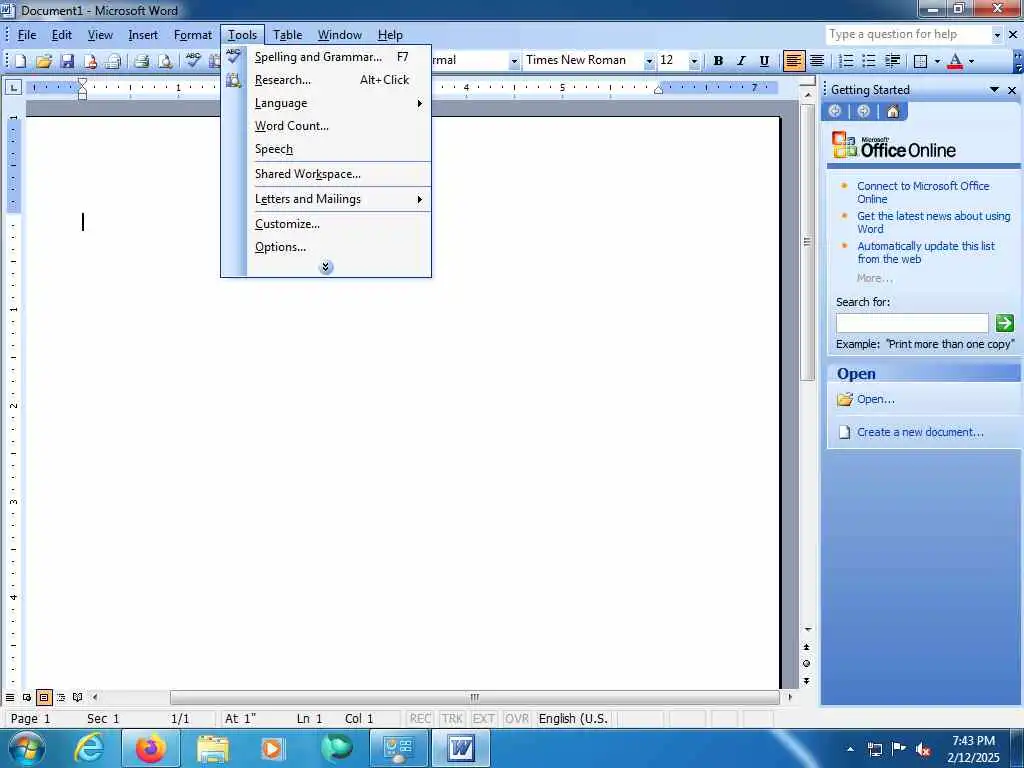Click the Next Page double arrow
Image resolution: width=1024 pixels, height=768 pixels.
point(807,680)
